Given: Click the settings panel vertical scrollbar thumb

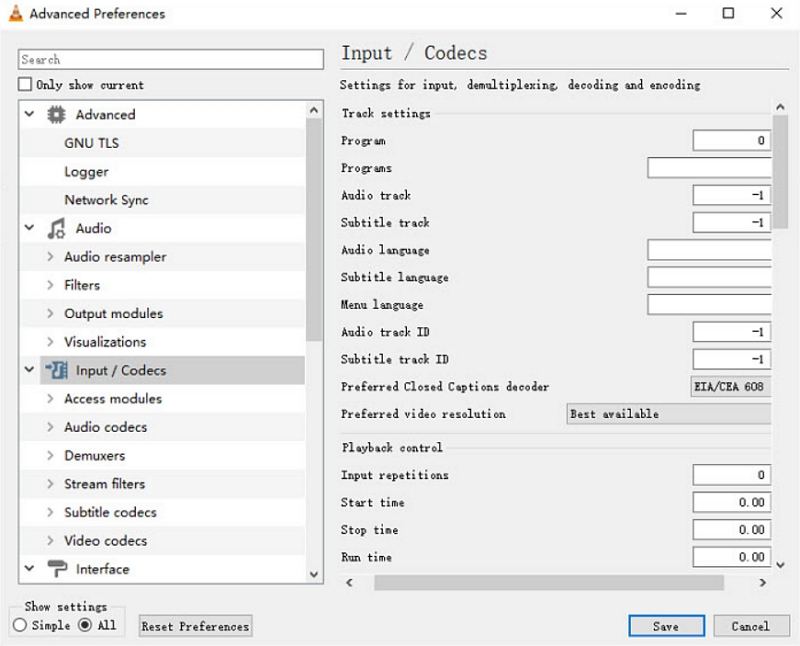Looking at the screenshot, I should coord(780,171).
